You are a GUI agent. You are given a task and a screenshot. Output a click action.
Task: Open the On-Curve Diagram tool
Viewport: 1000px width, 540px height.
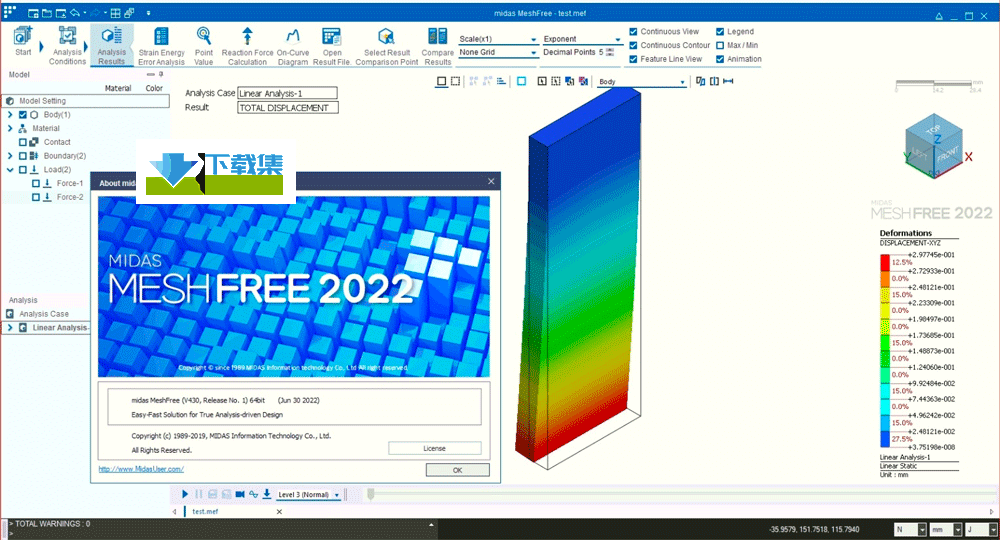[x=293, y=46]
